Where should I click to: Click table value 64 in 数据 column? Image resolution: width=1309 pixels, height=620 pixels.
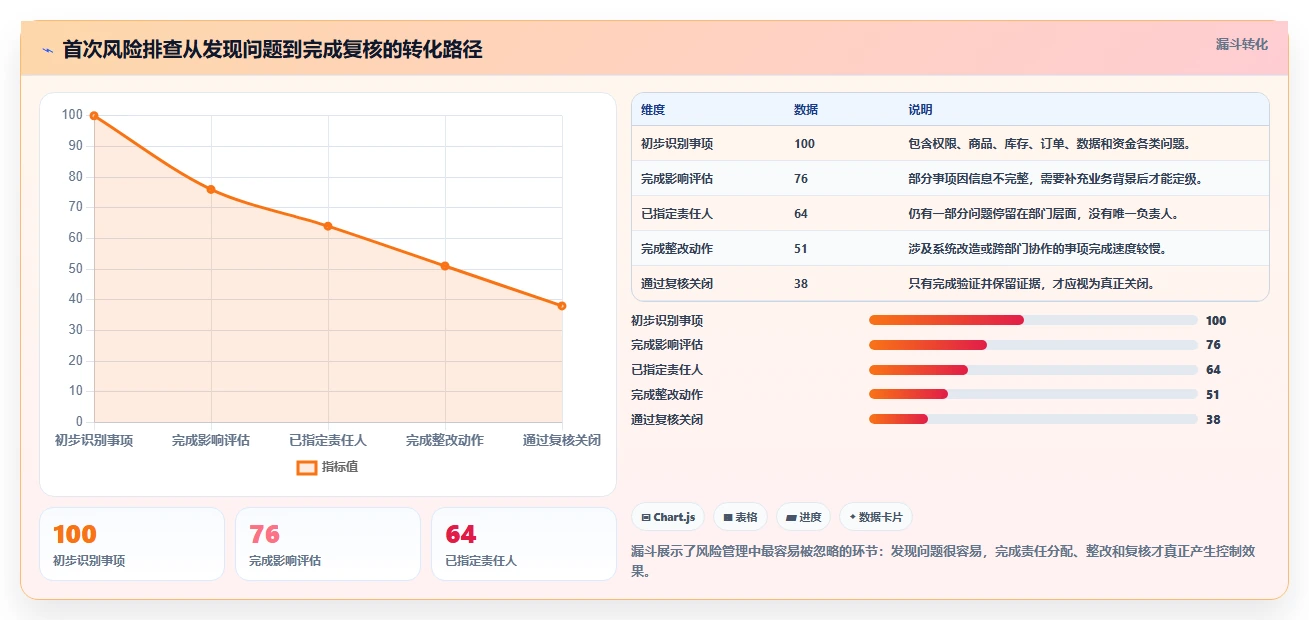point(801,214)
